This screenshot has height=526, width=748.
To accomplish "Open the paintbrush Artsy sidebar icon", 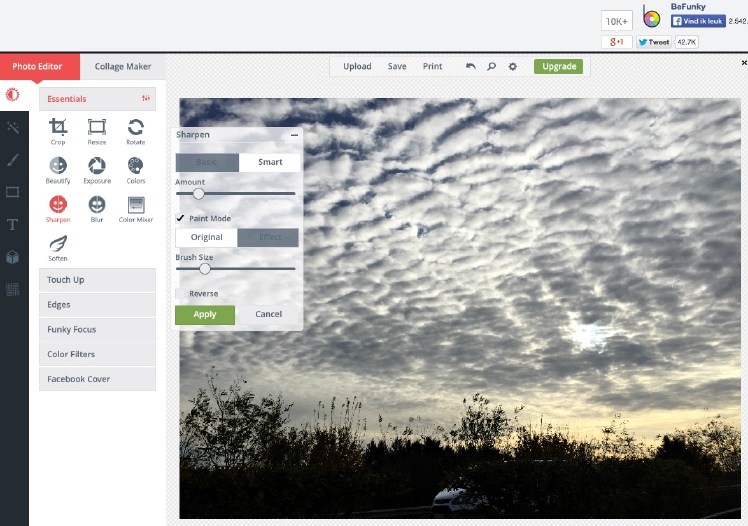I will coord(13,160).
